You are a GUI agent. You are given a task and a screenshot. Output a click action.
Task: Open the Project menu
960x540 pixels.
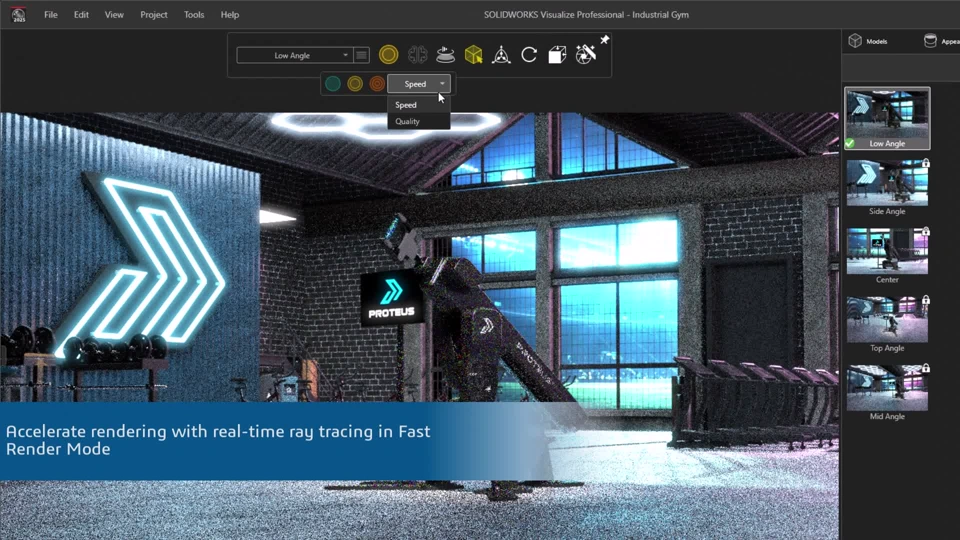tap(154, 15)
